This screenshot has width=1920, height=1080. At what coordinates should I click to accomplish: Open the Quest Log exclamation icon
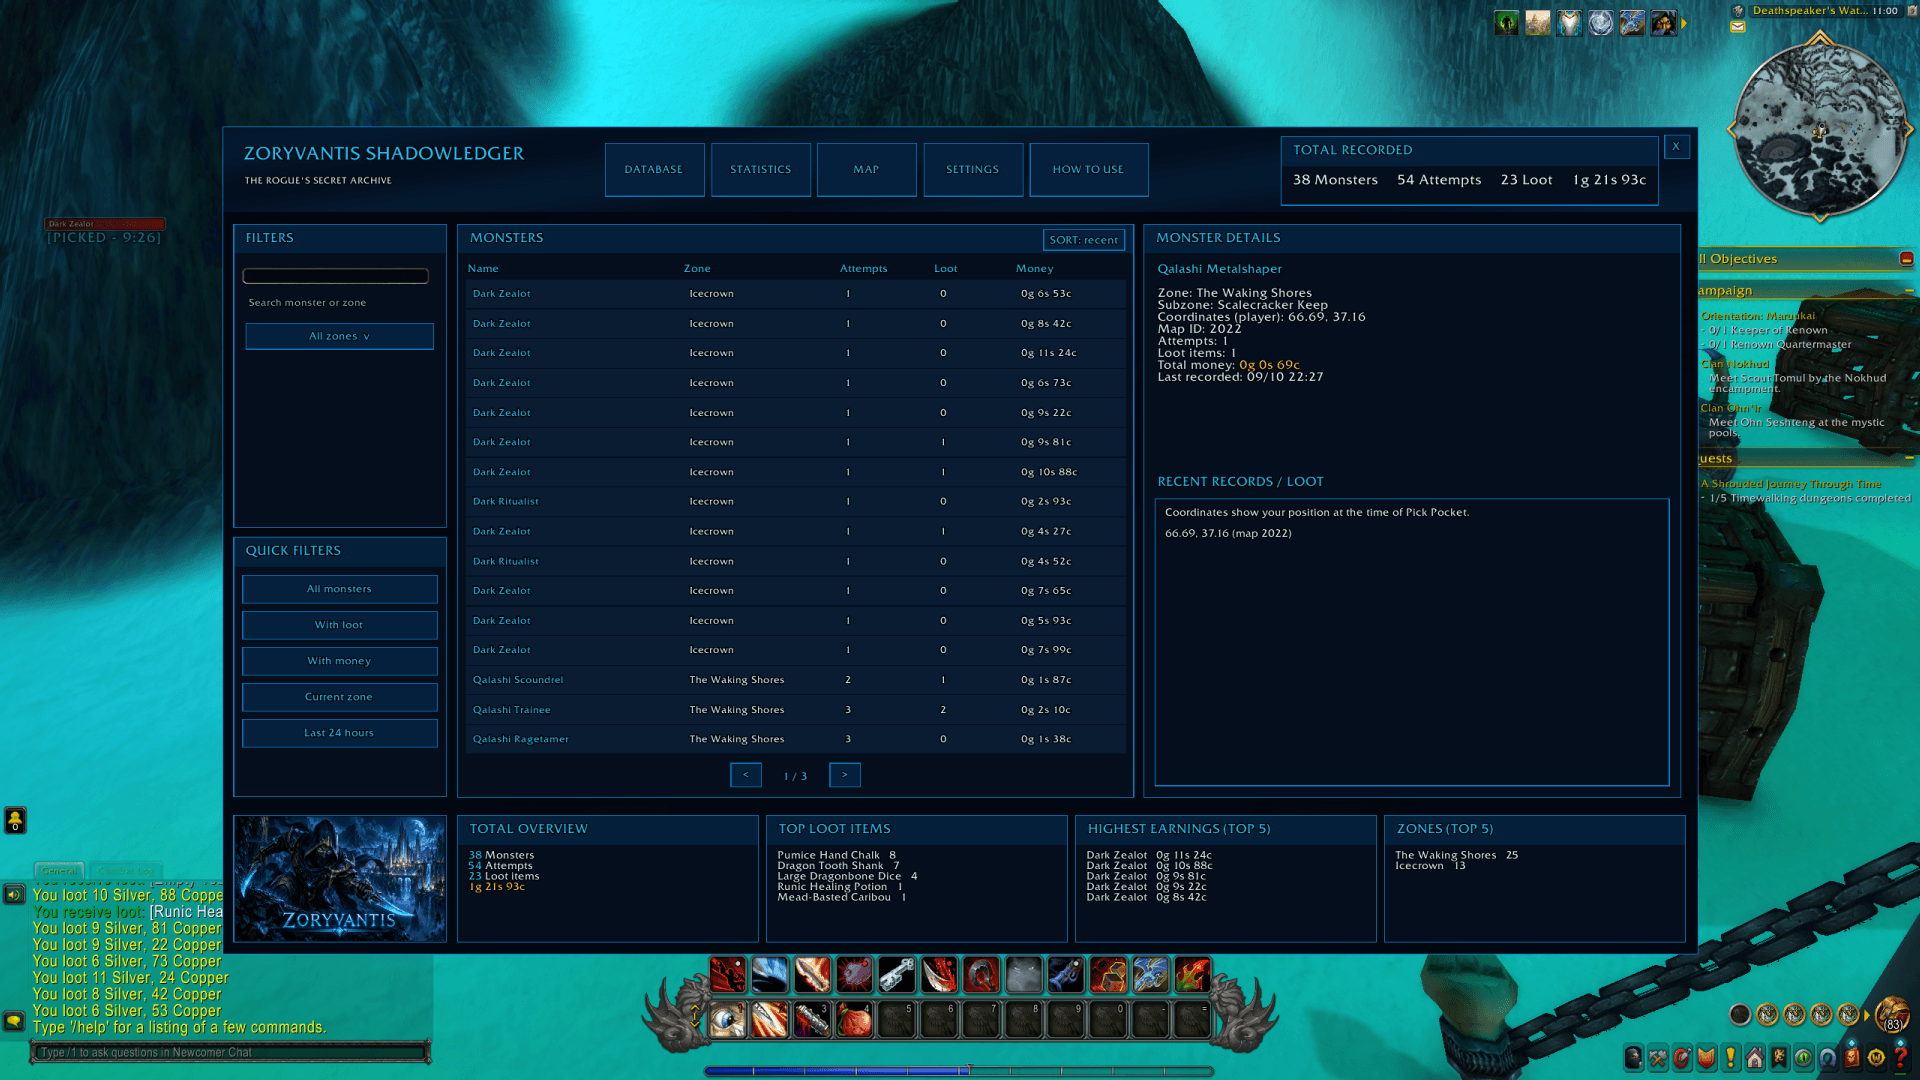point(1731,1057)
